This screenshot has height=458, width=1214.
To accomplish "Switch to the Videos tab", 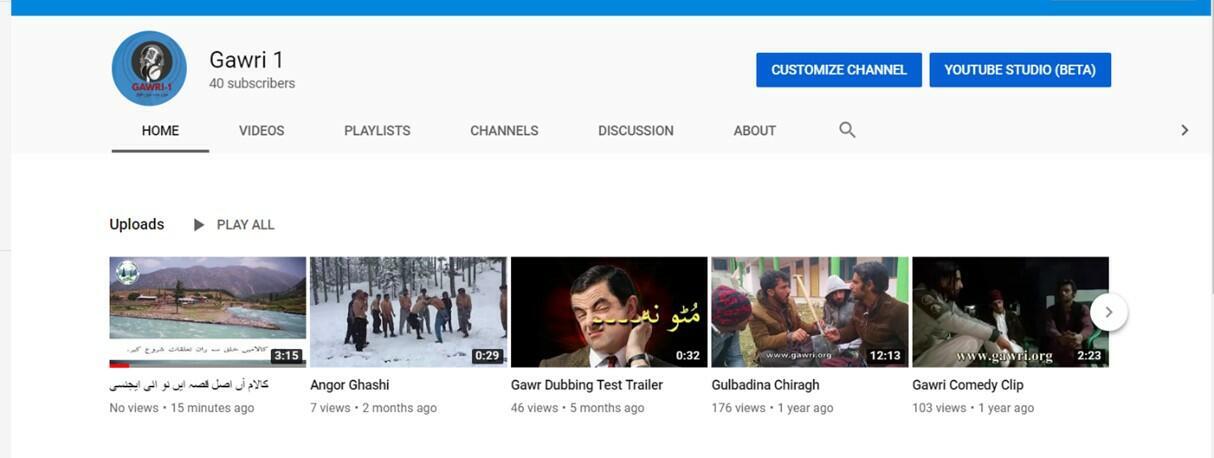I will (262, 131).
